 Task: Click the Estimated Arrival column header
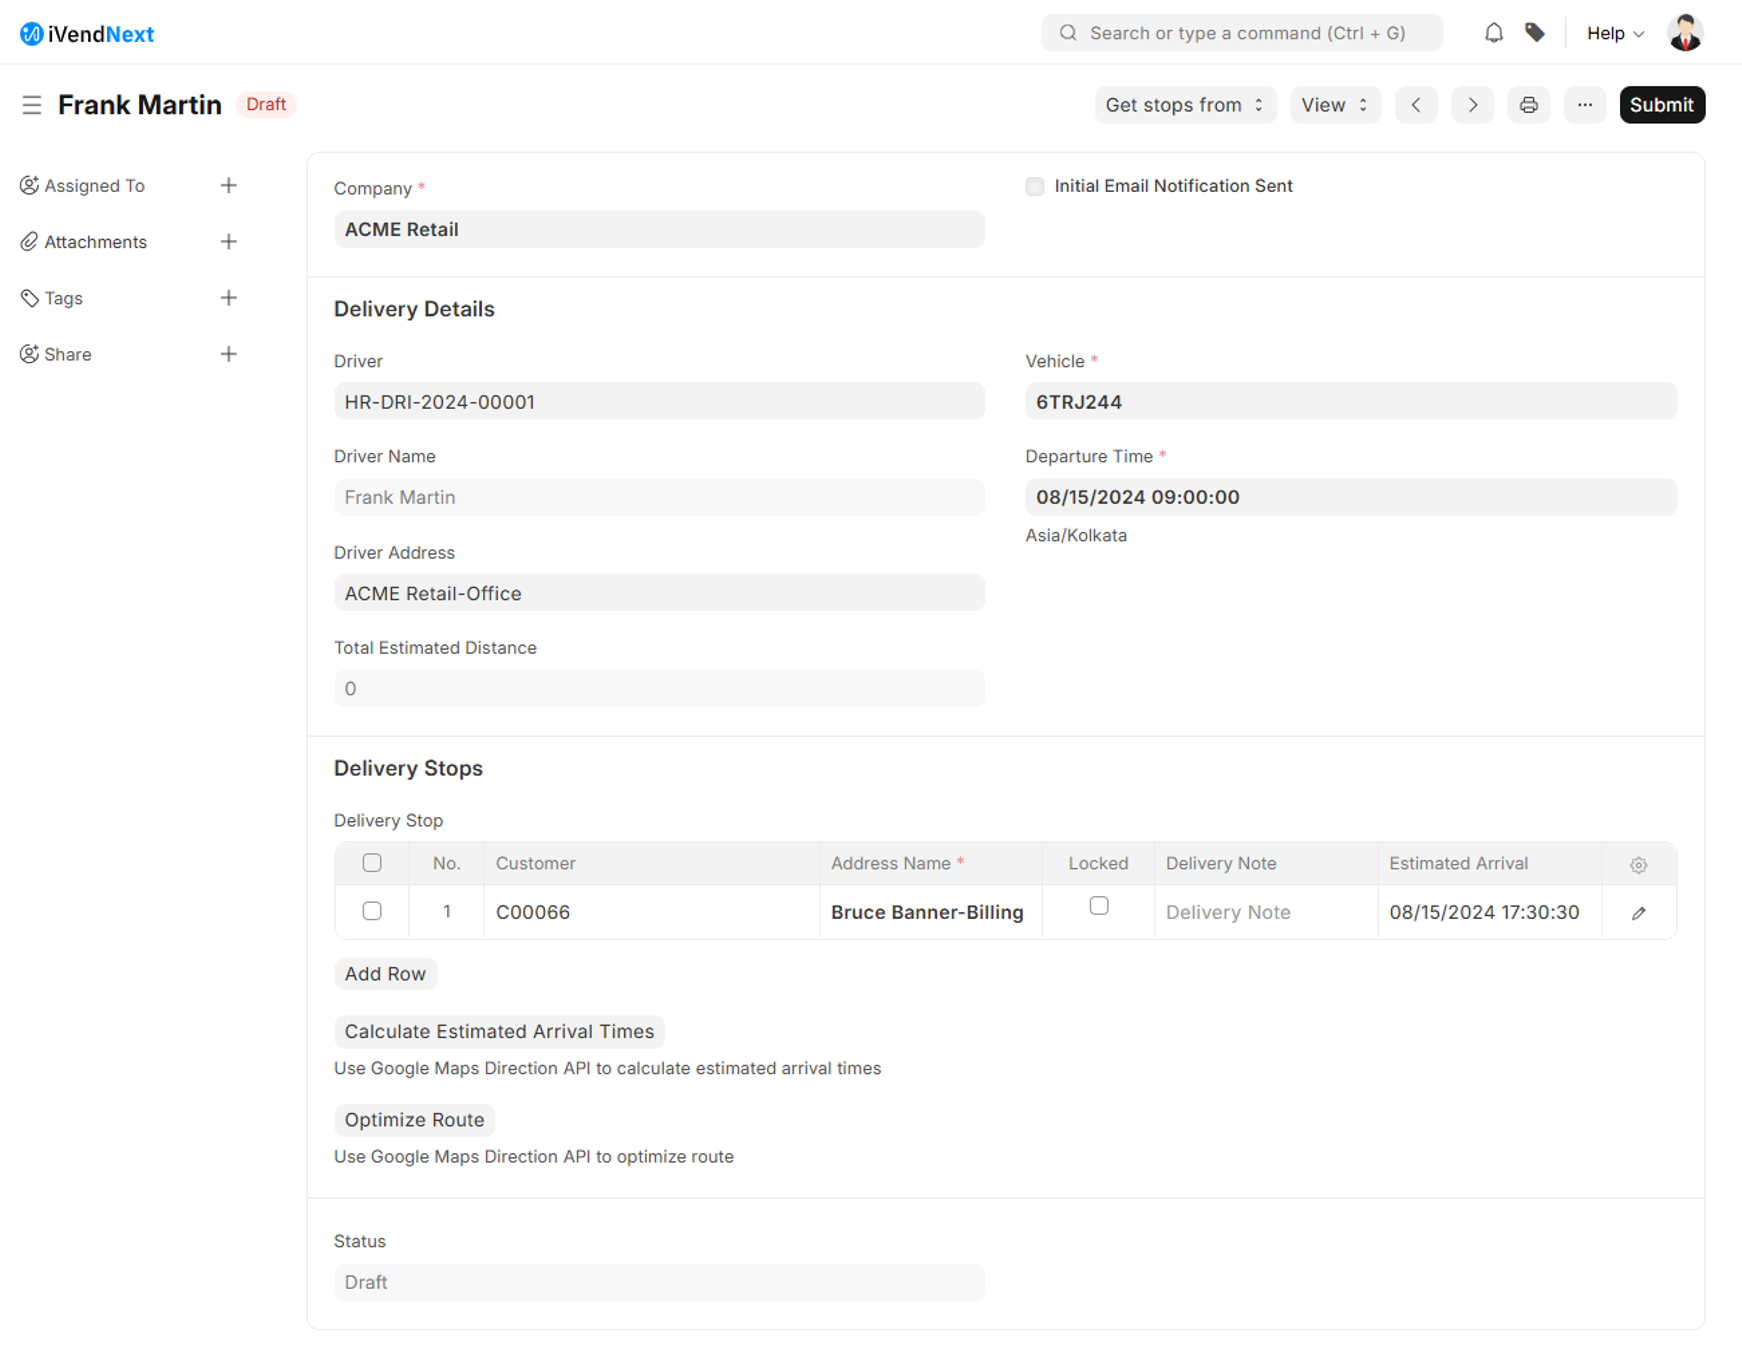(x=1489, y=864)
